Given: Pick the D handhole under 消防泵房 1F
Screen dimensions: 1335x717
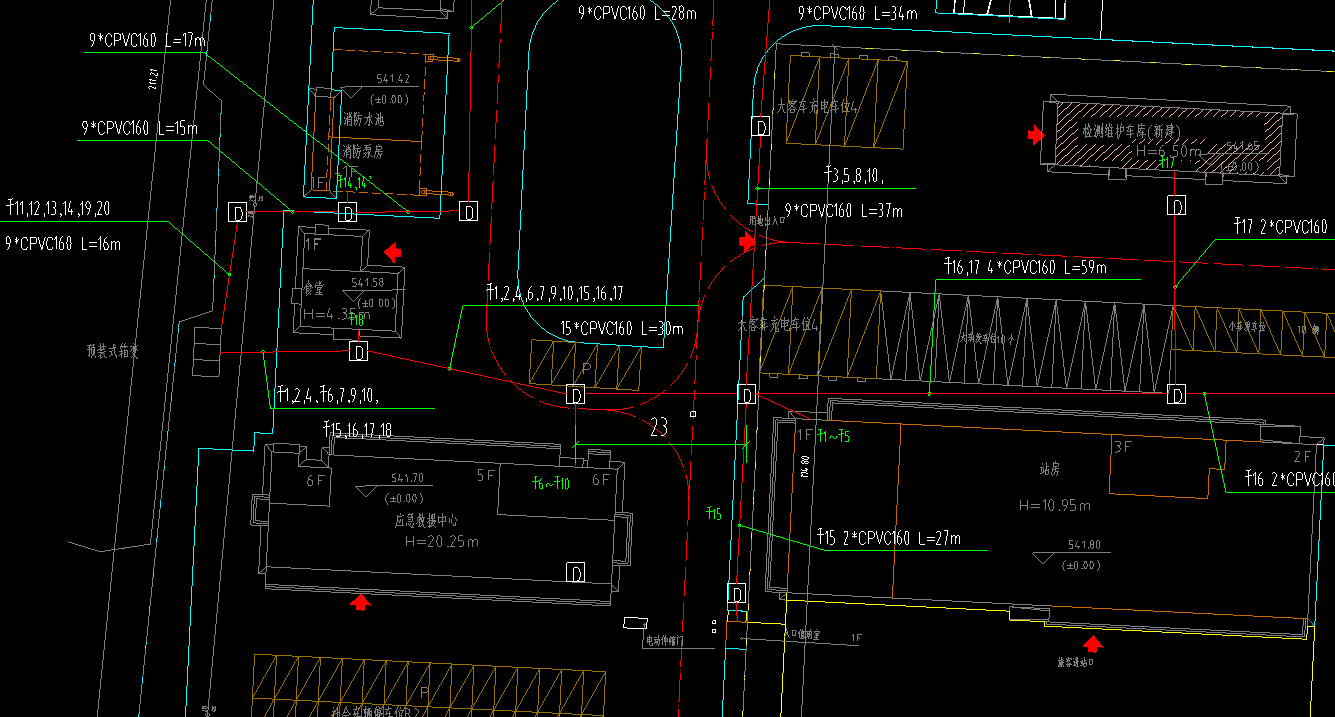Looking at the screenshot, I should coord(347,212).
